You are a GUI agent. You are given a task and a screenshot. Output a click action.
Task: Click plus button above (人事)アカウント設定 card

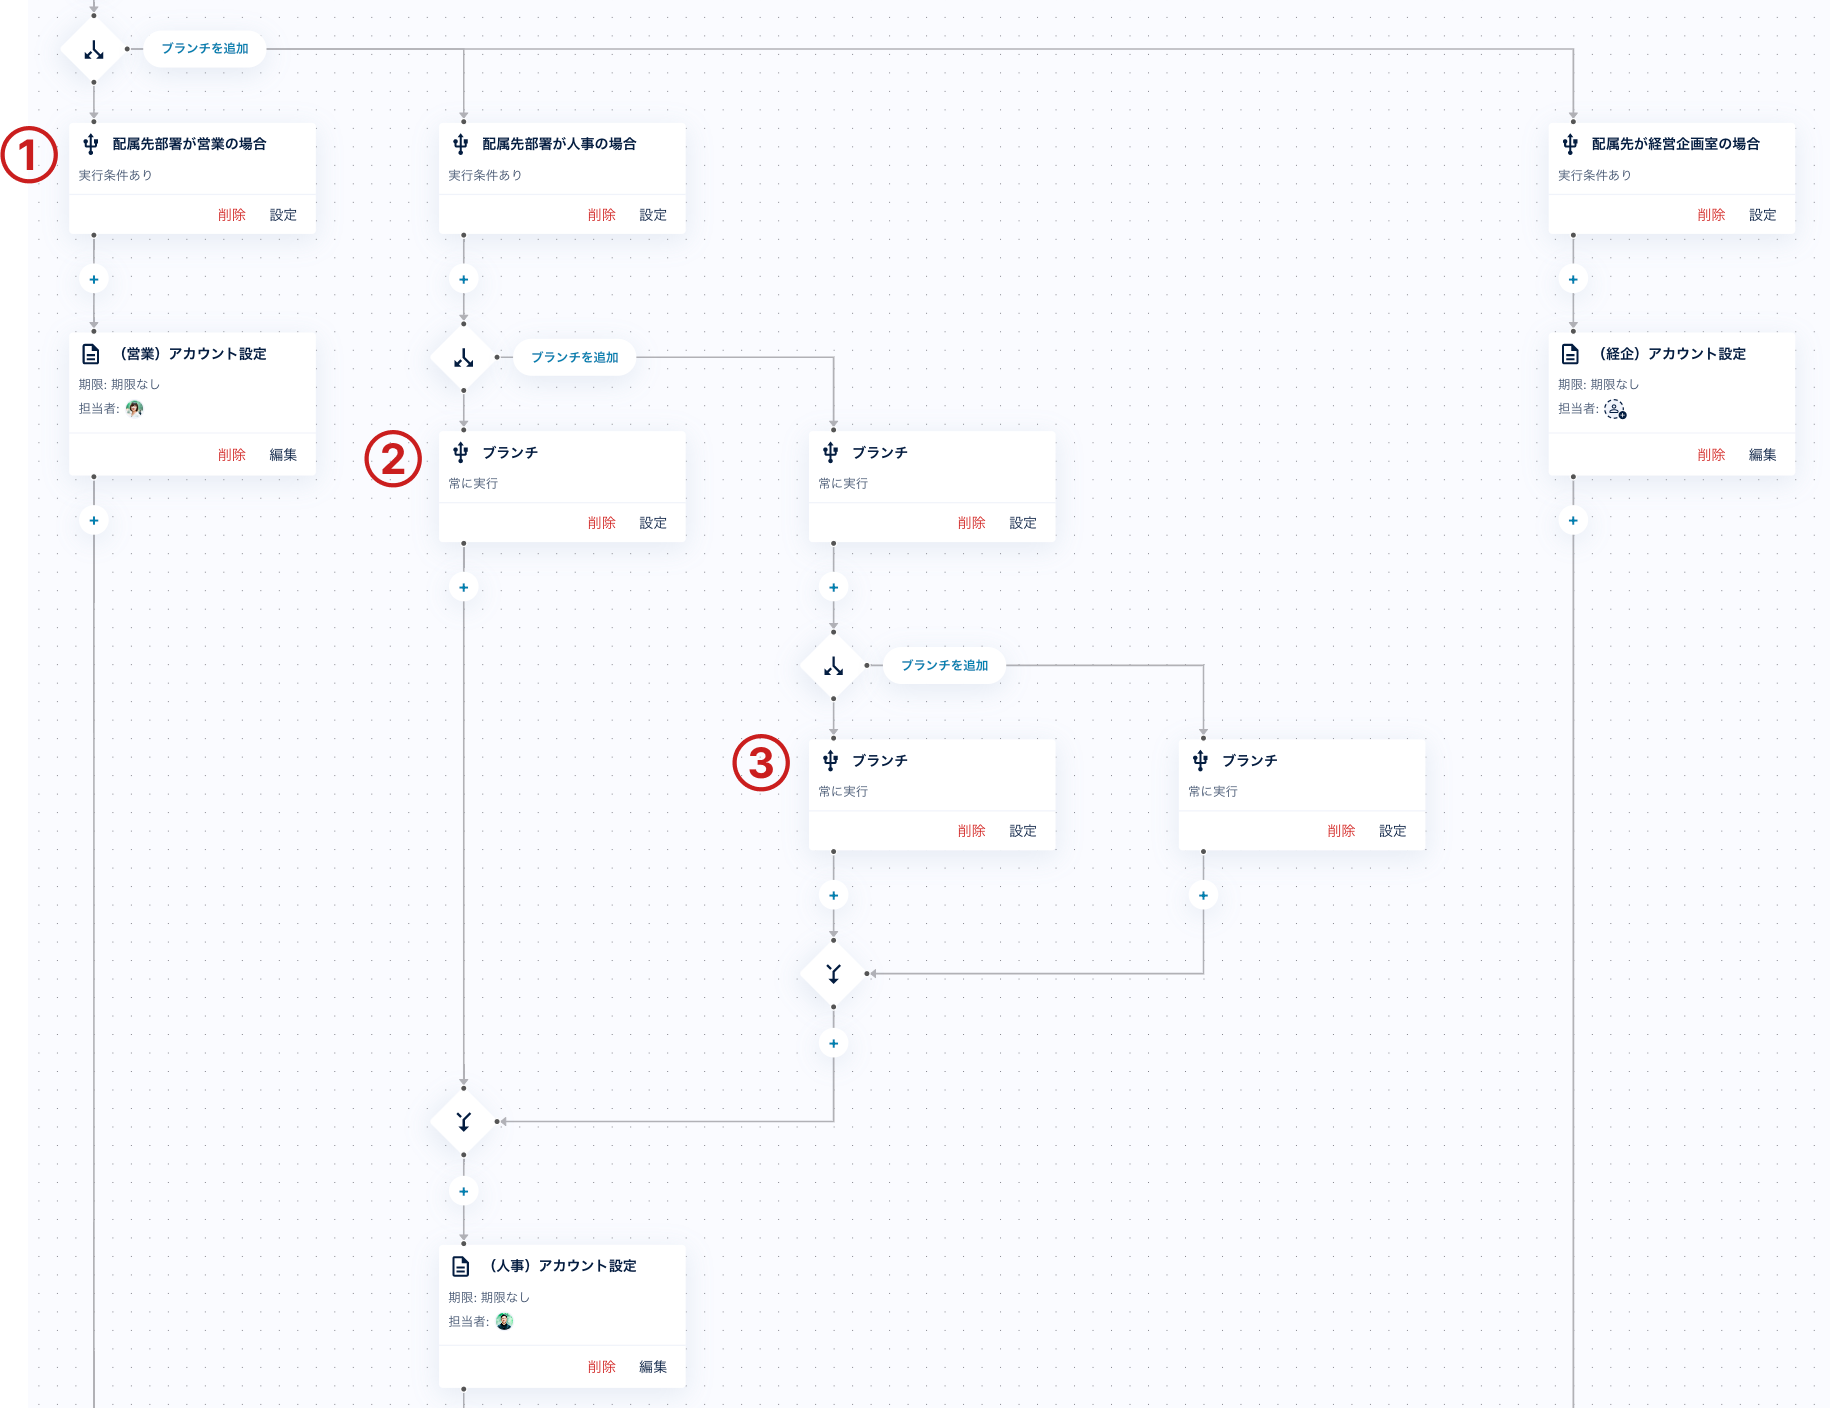click(464, 1191)
